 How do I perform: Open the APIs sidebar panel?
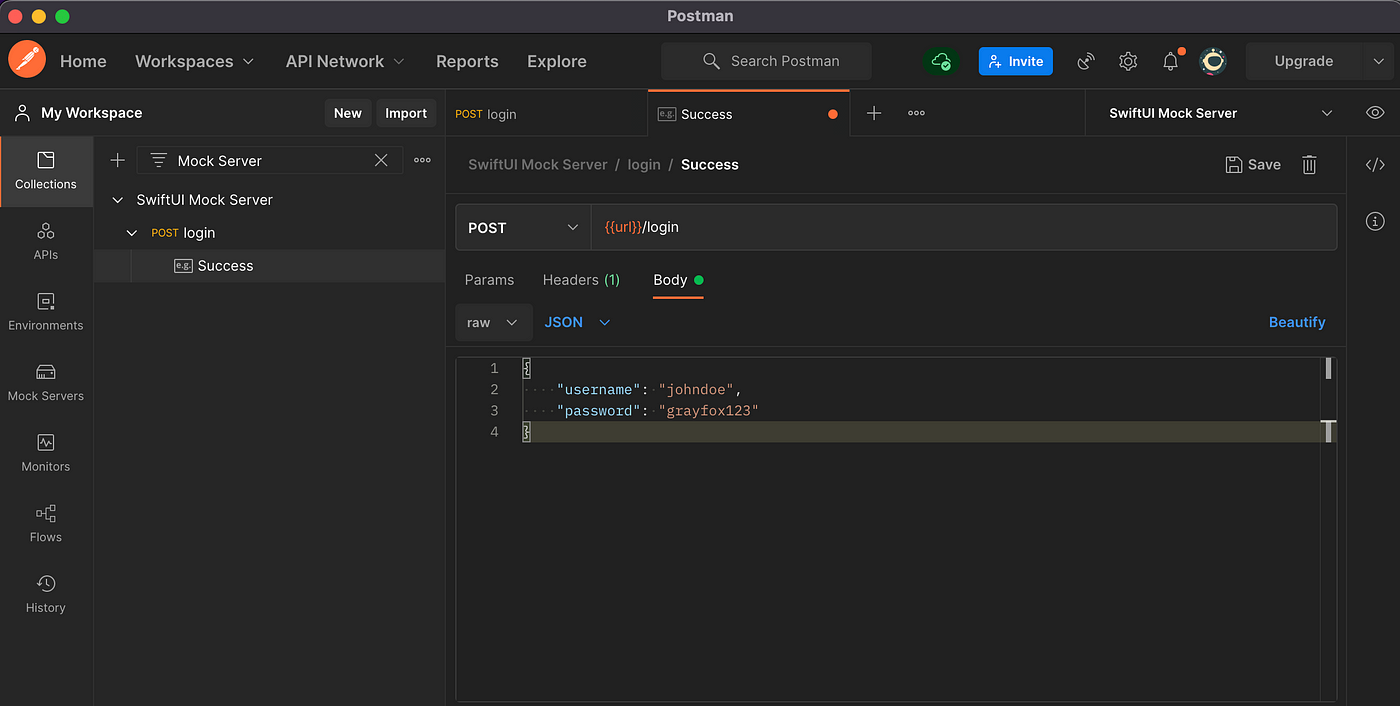(x=46, y=242)
